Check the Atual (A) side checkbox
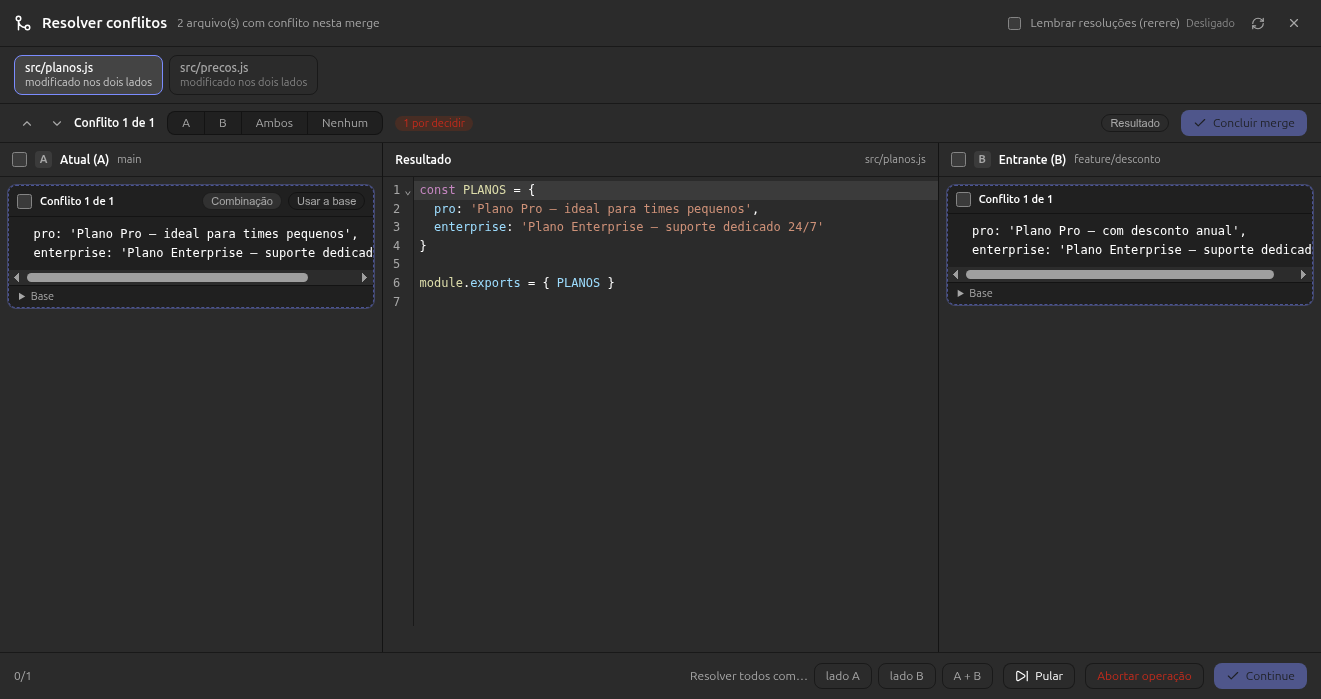Image resolution: width=1321 pixels, height=699 pixels. click(19, 159)
